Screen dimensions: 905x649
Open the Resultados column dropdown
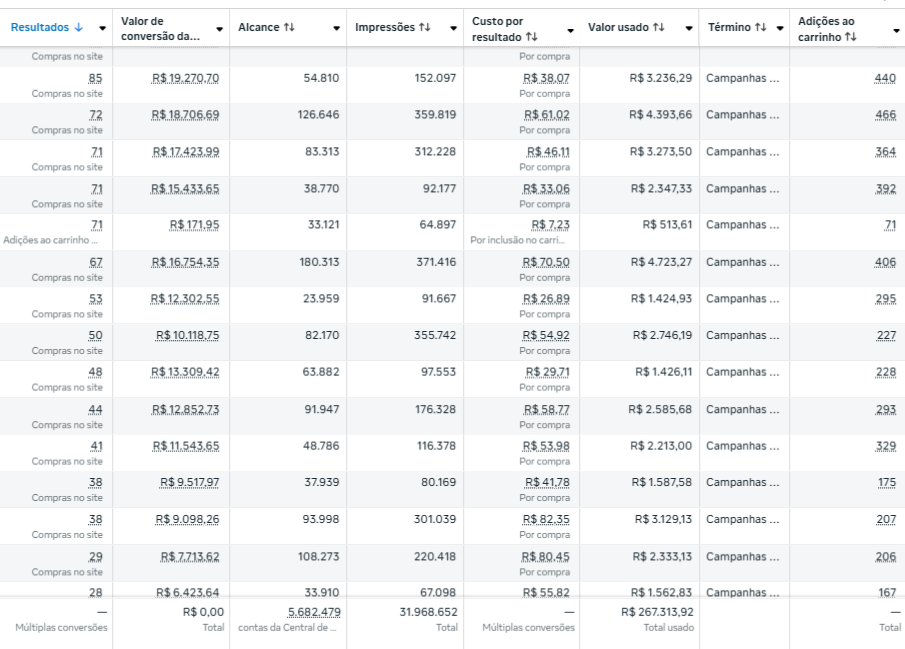tap(101, 27)
